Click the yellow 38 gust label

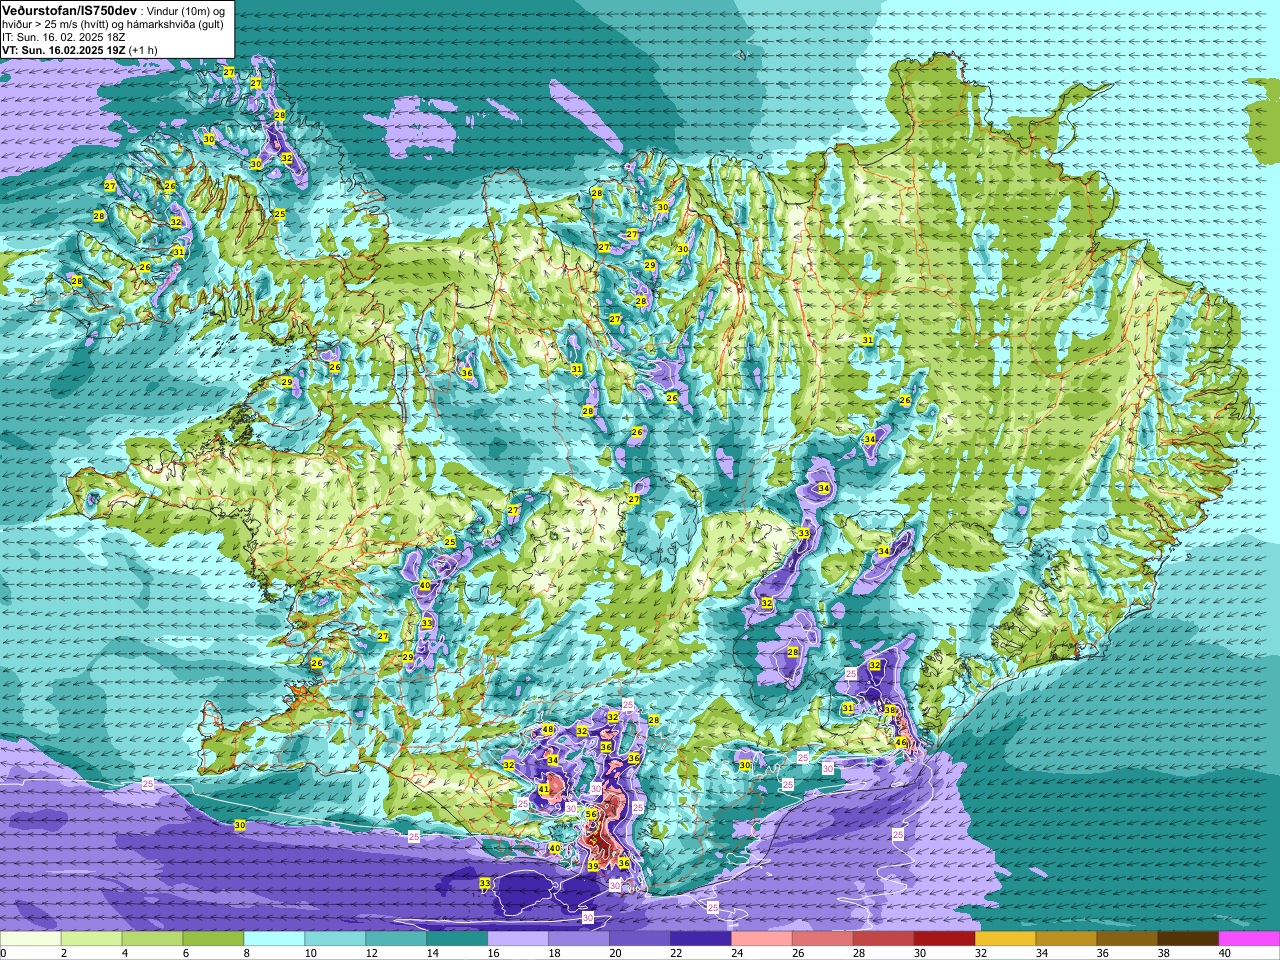(890, 710)
